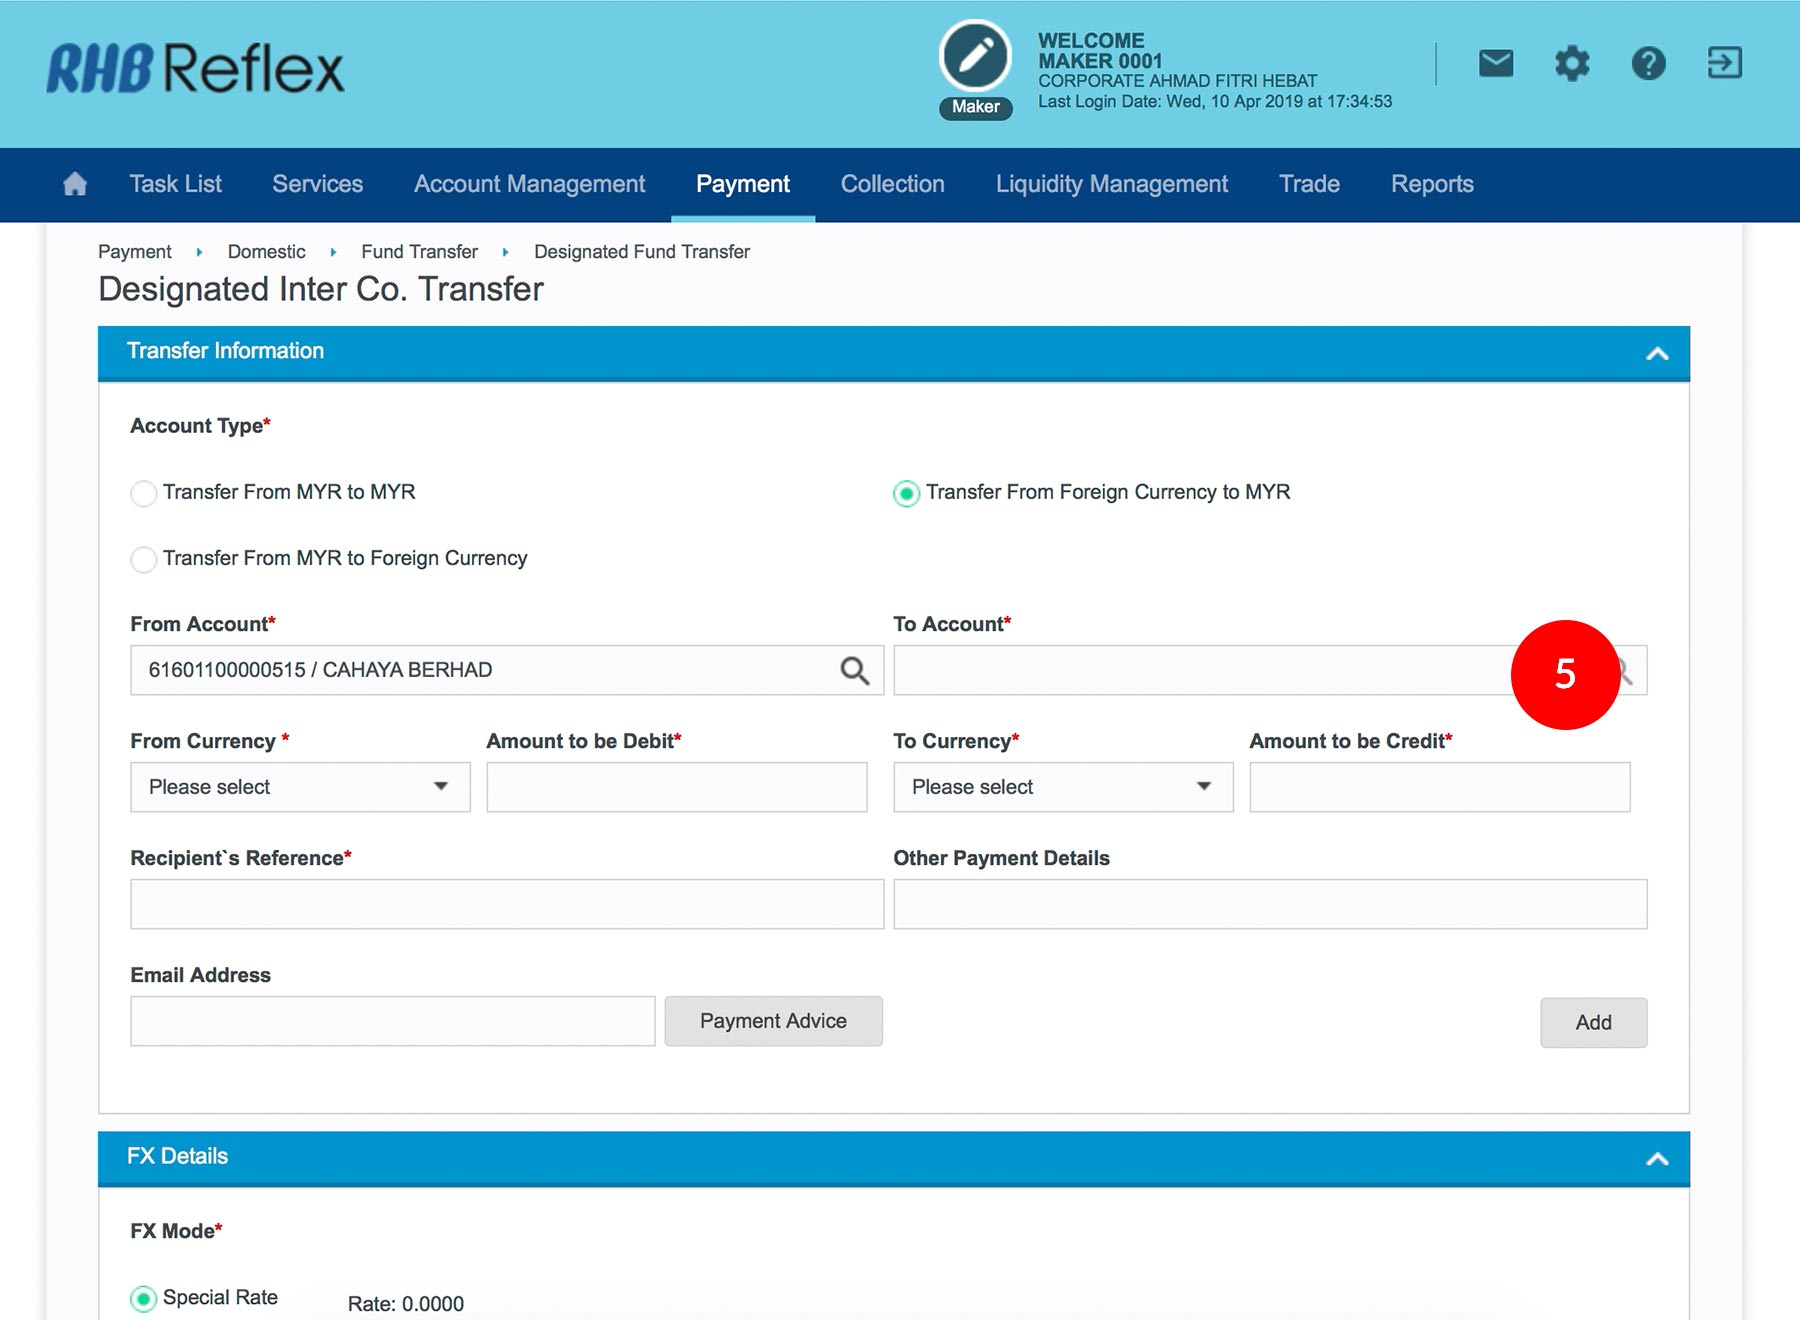
Task: Click the help question mark icon
Action: 1648,64
